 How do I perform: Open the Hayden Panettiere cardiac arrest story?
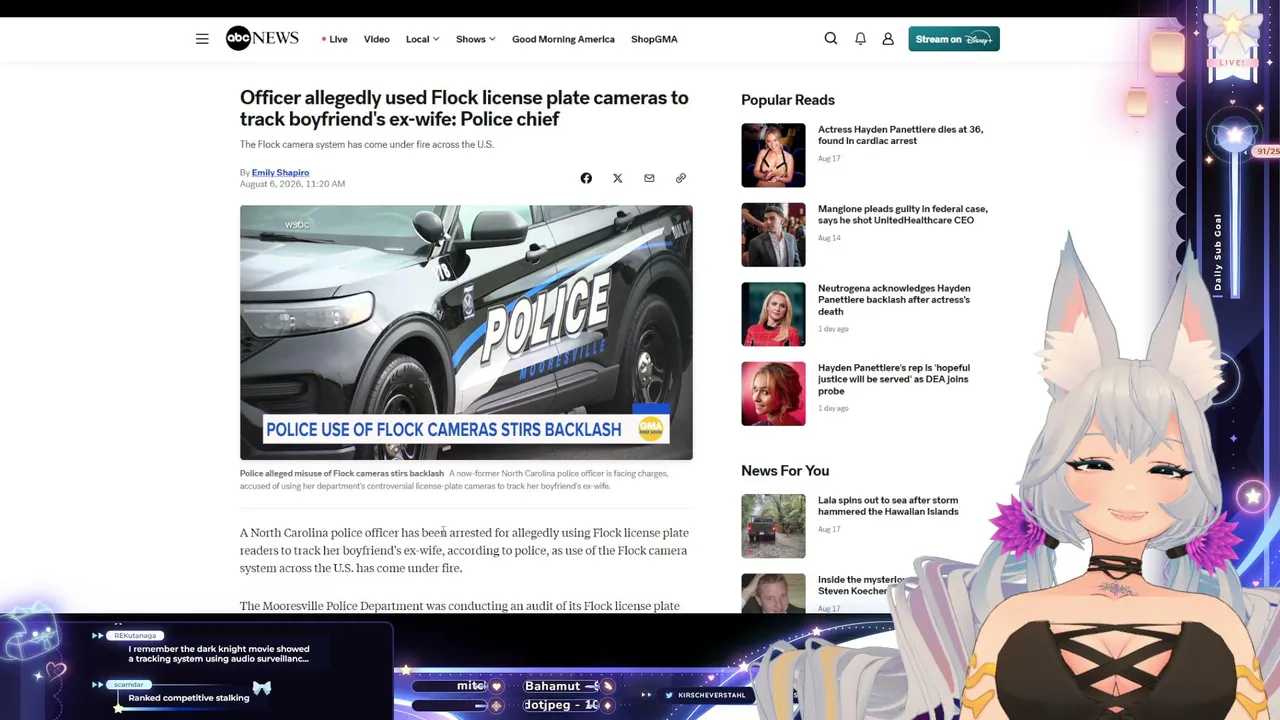tap(900, 135)
